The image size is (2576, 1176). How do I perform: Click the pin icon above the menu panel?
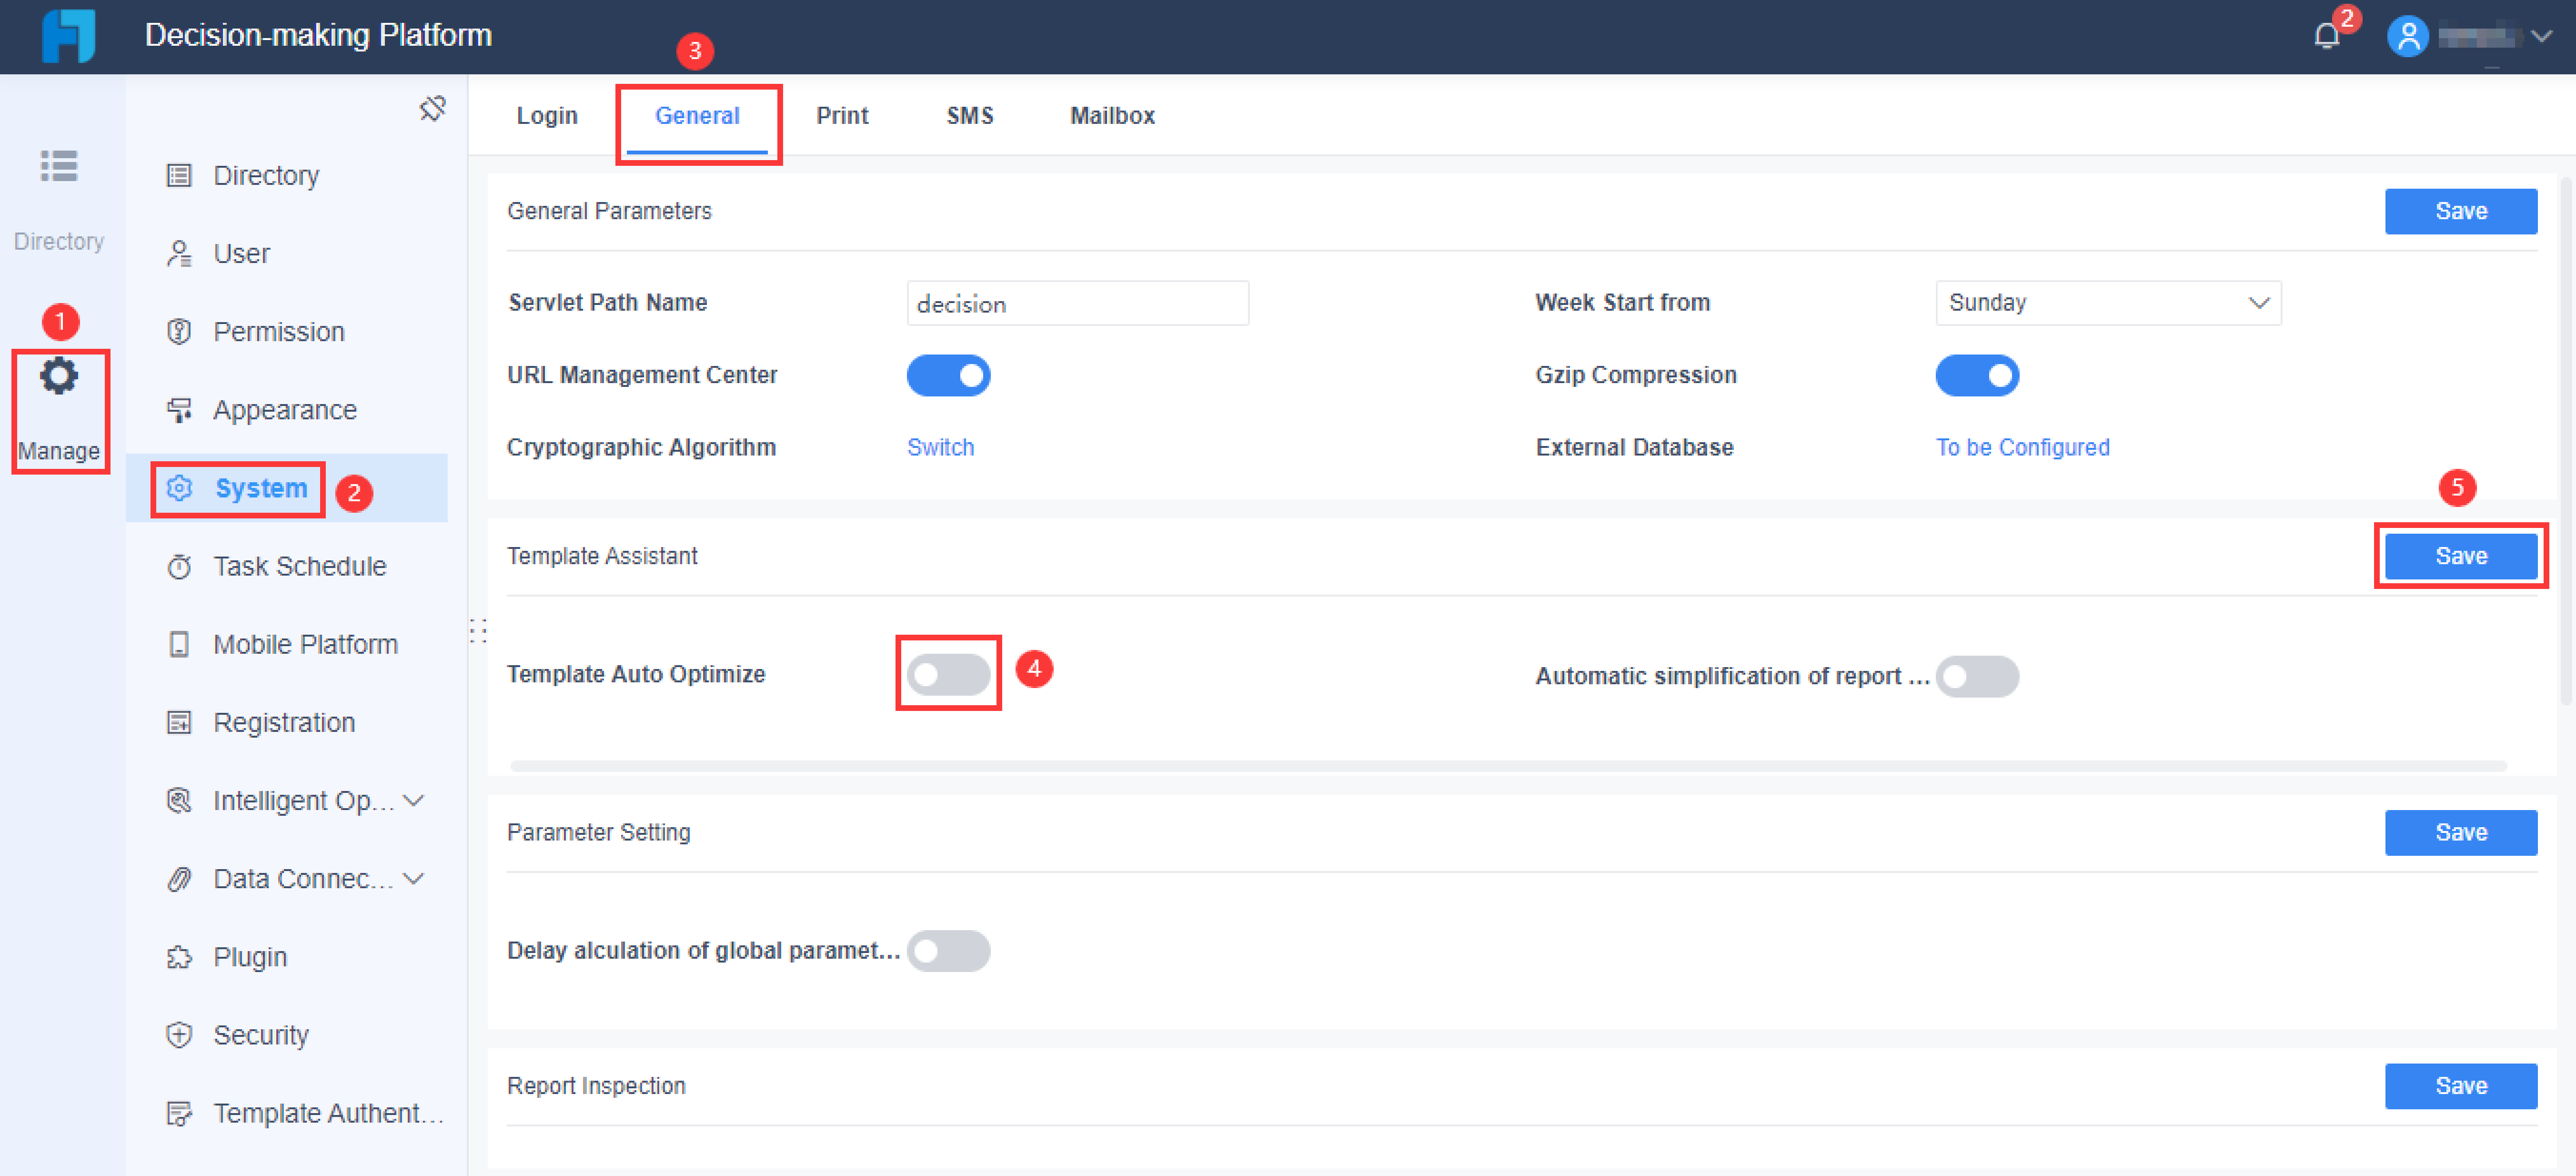coord(432,109)
